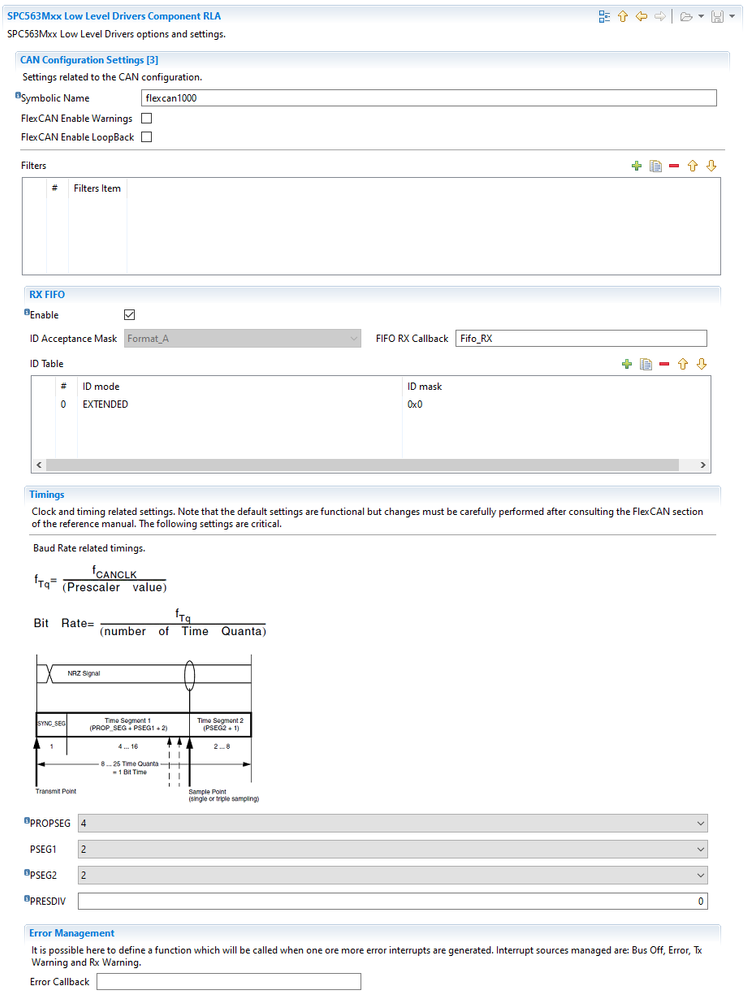Click the SPC563Mxx Low Level Drivers Component RLA title
The height and width of the screenshot is (999, 747).
coord(114,16)
